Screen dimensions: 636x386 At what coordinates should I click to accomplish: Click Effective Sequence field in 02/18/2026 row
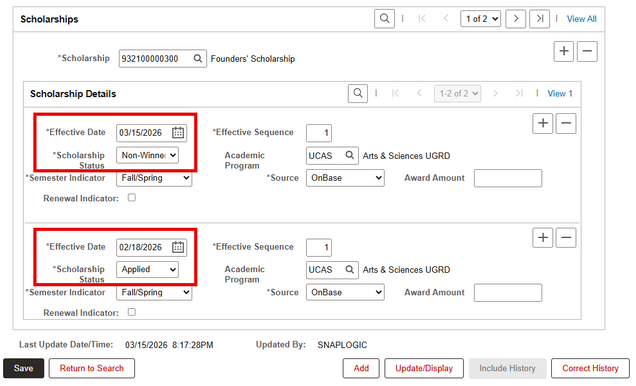[319, 247]
